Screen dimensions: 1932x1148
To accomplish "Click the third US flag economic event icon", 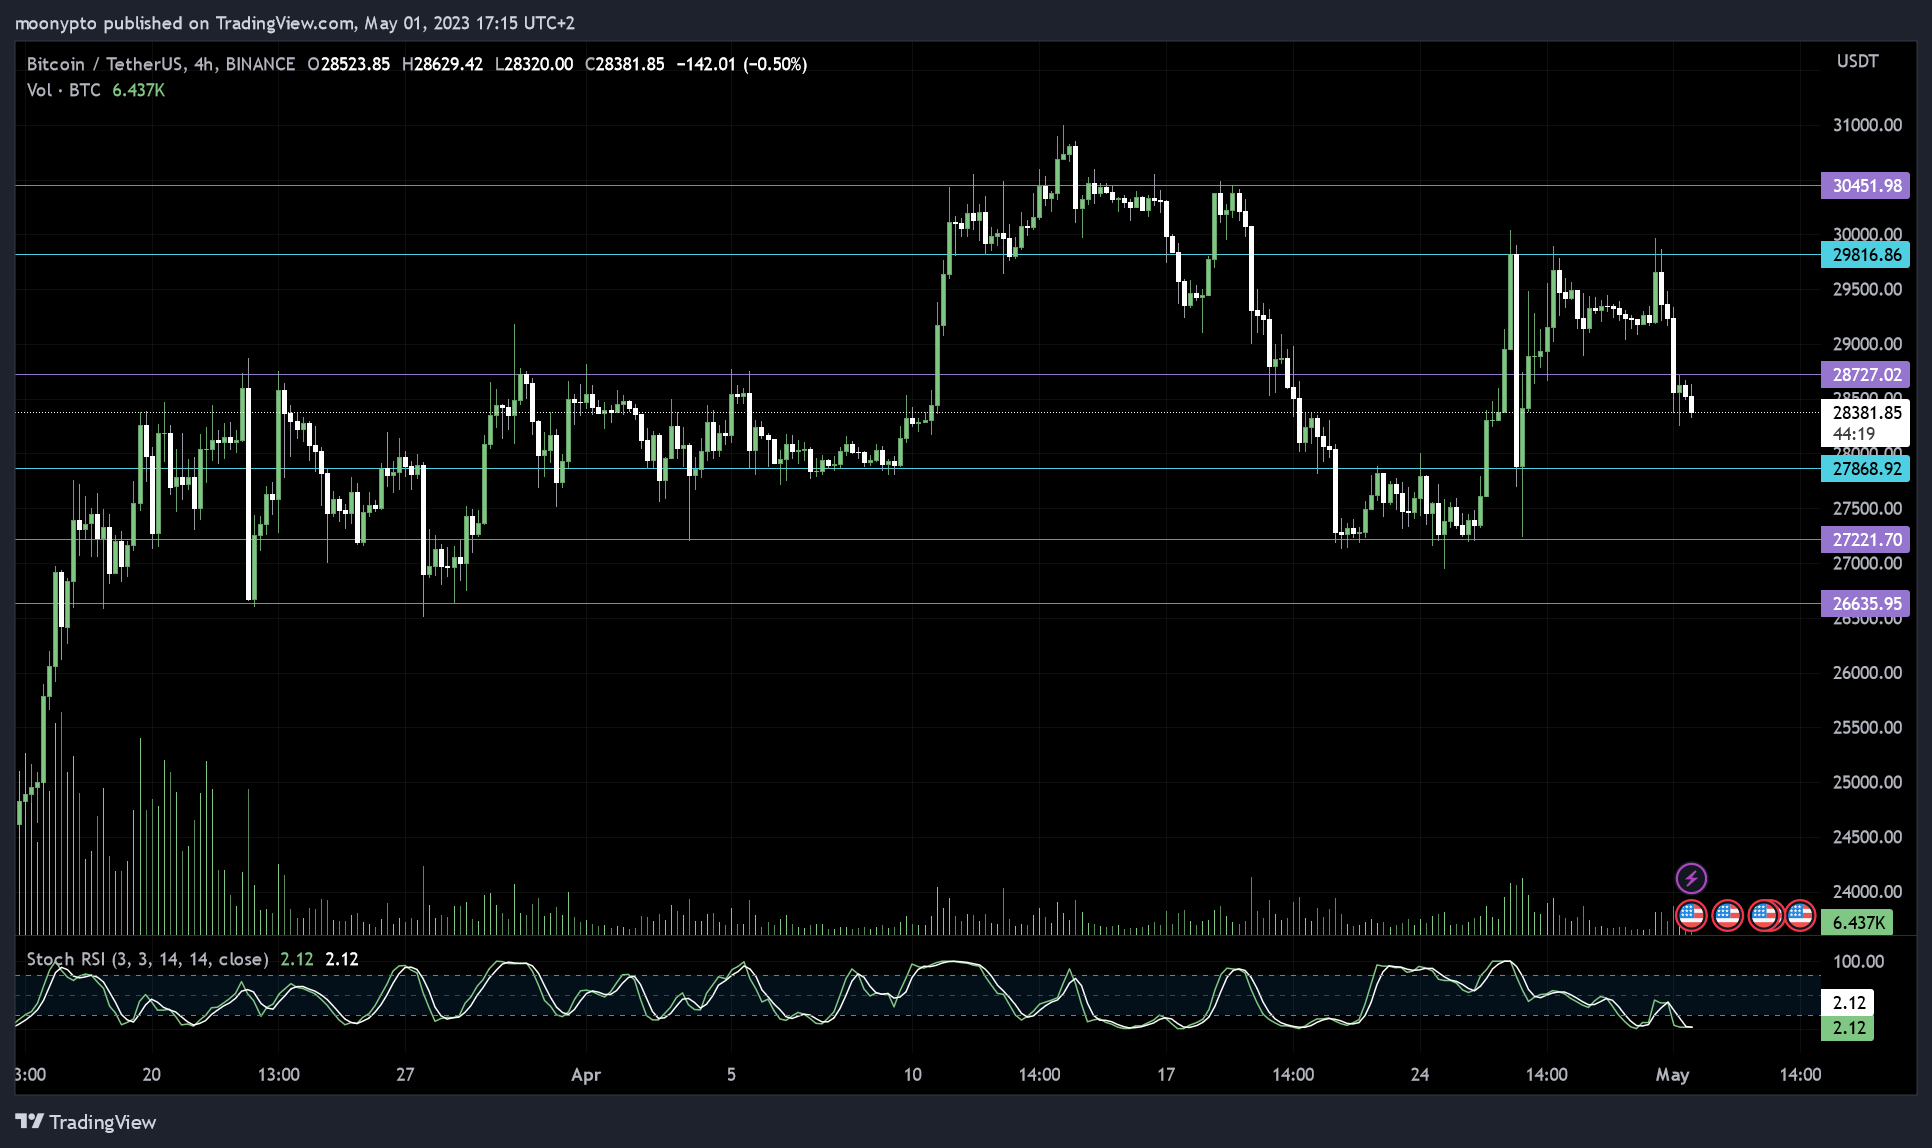I will [1764, 915].
